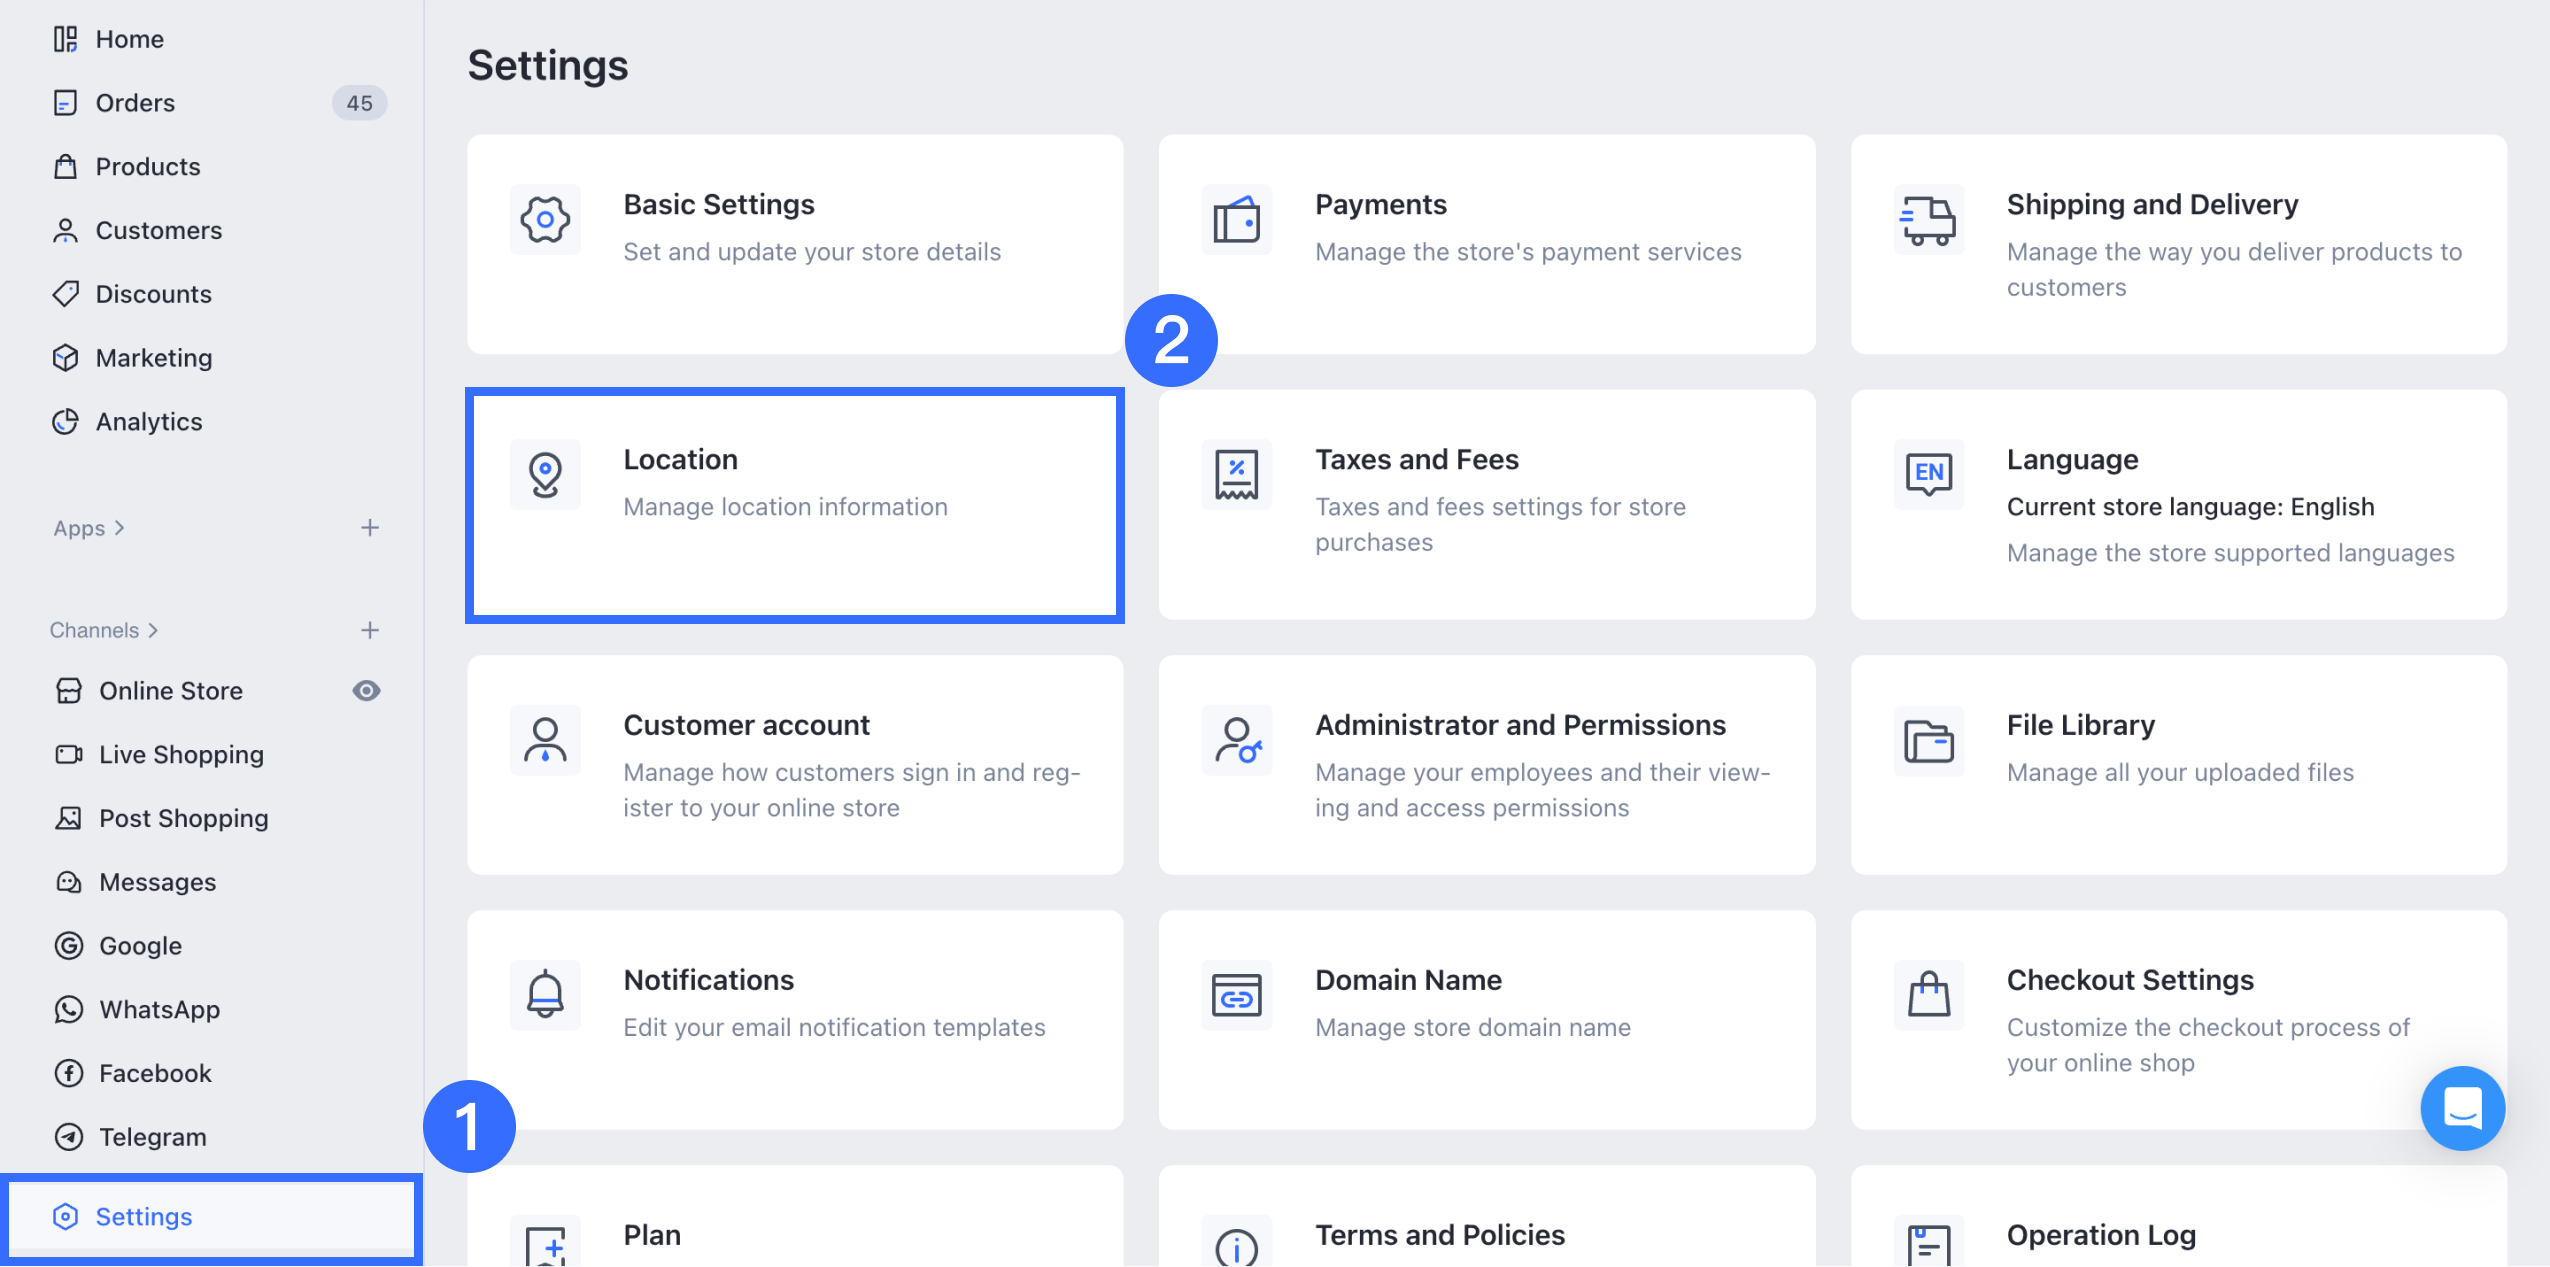
Task: Click the Domain Name link icon
Action: [x=1237, y=995]
